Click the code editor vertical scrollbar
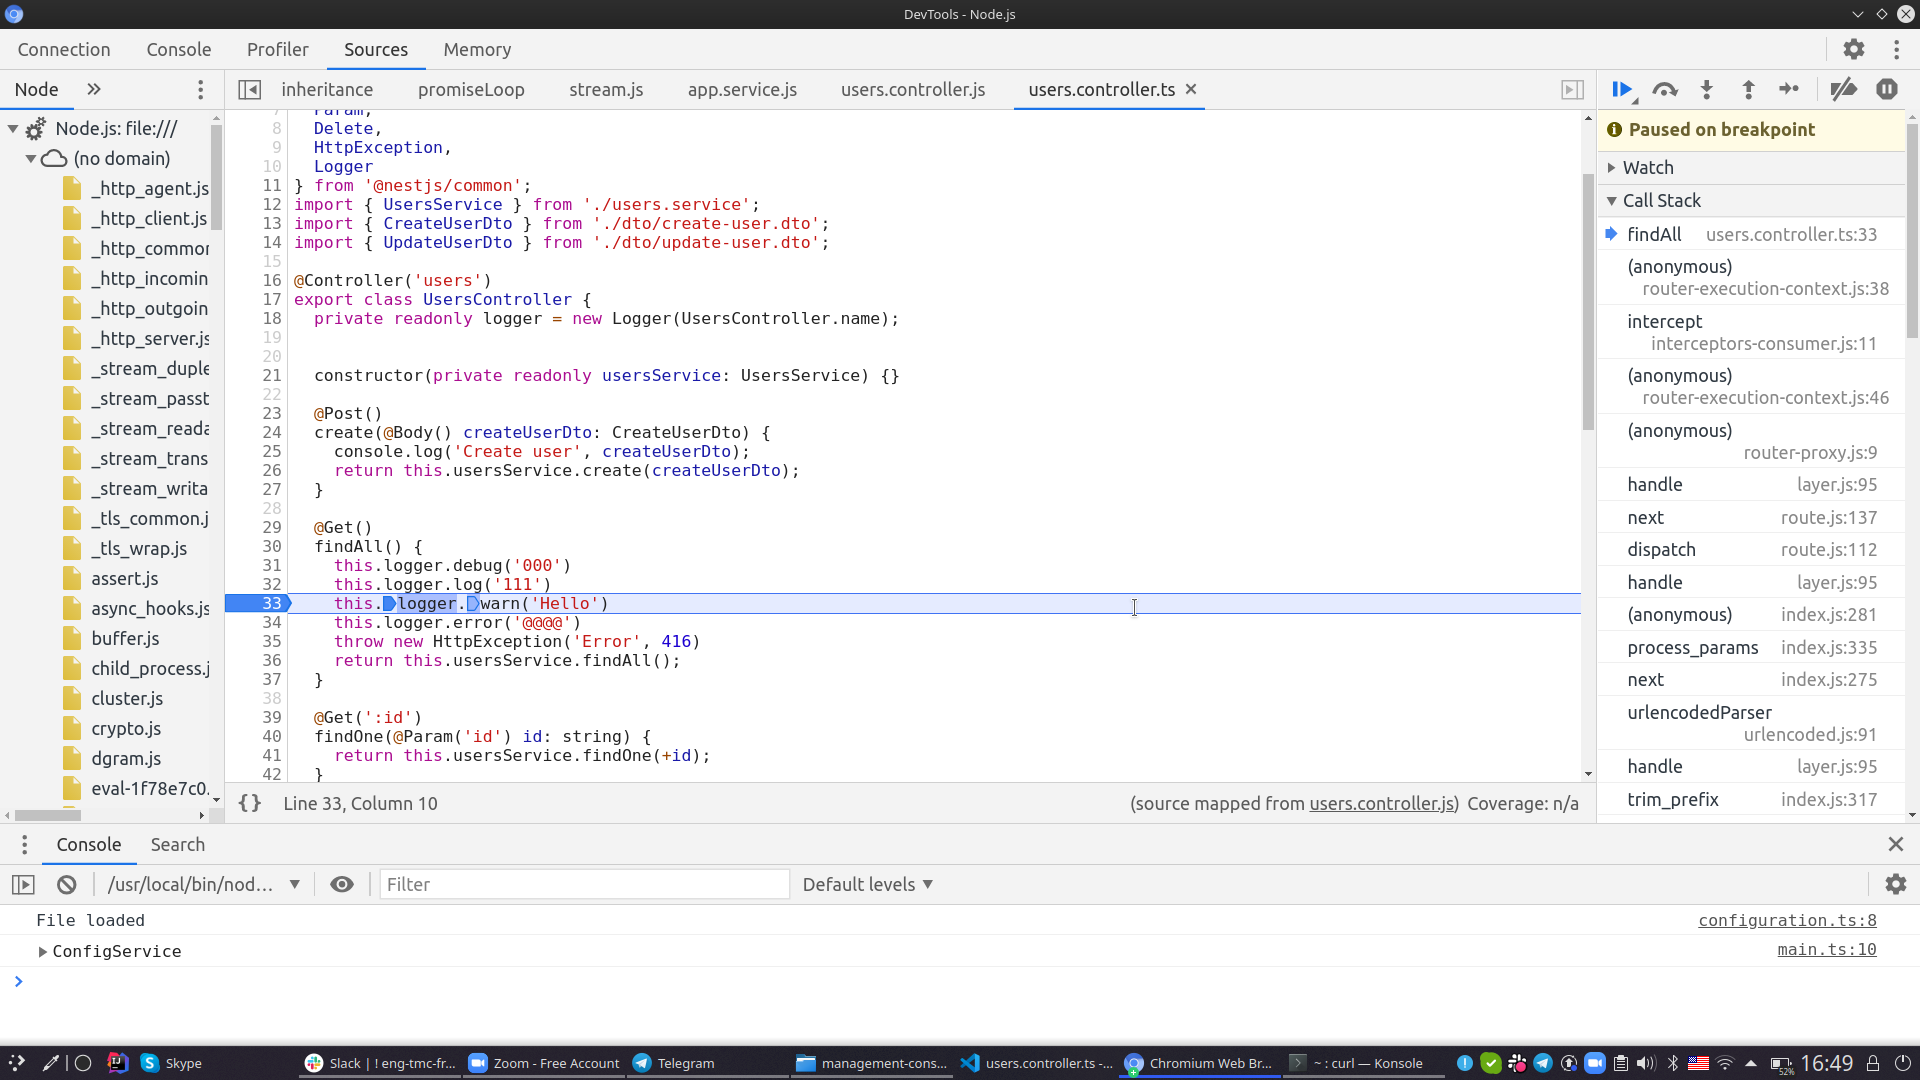The height and width of the screenshot is (1080, 1920). coord(1588,300)
